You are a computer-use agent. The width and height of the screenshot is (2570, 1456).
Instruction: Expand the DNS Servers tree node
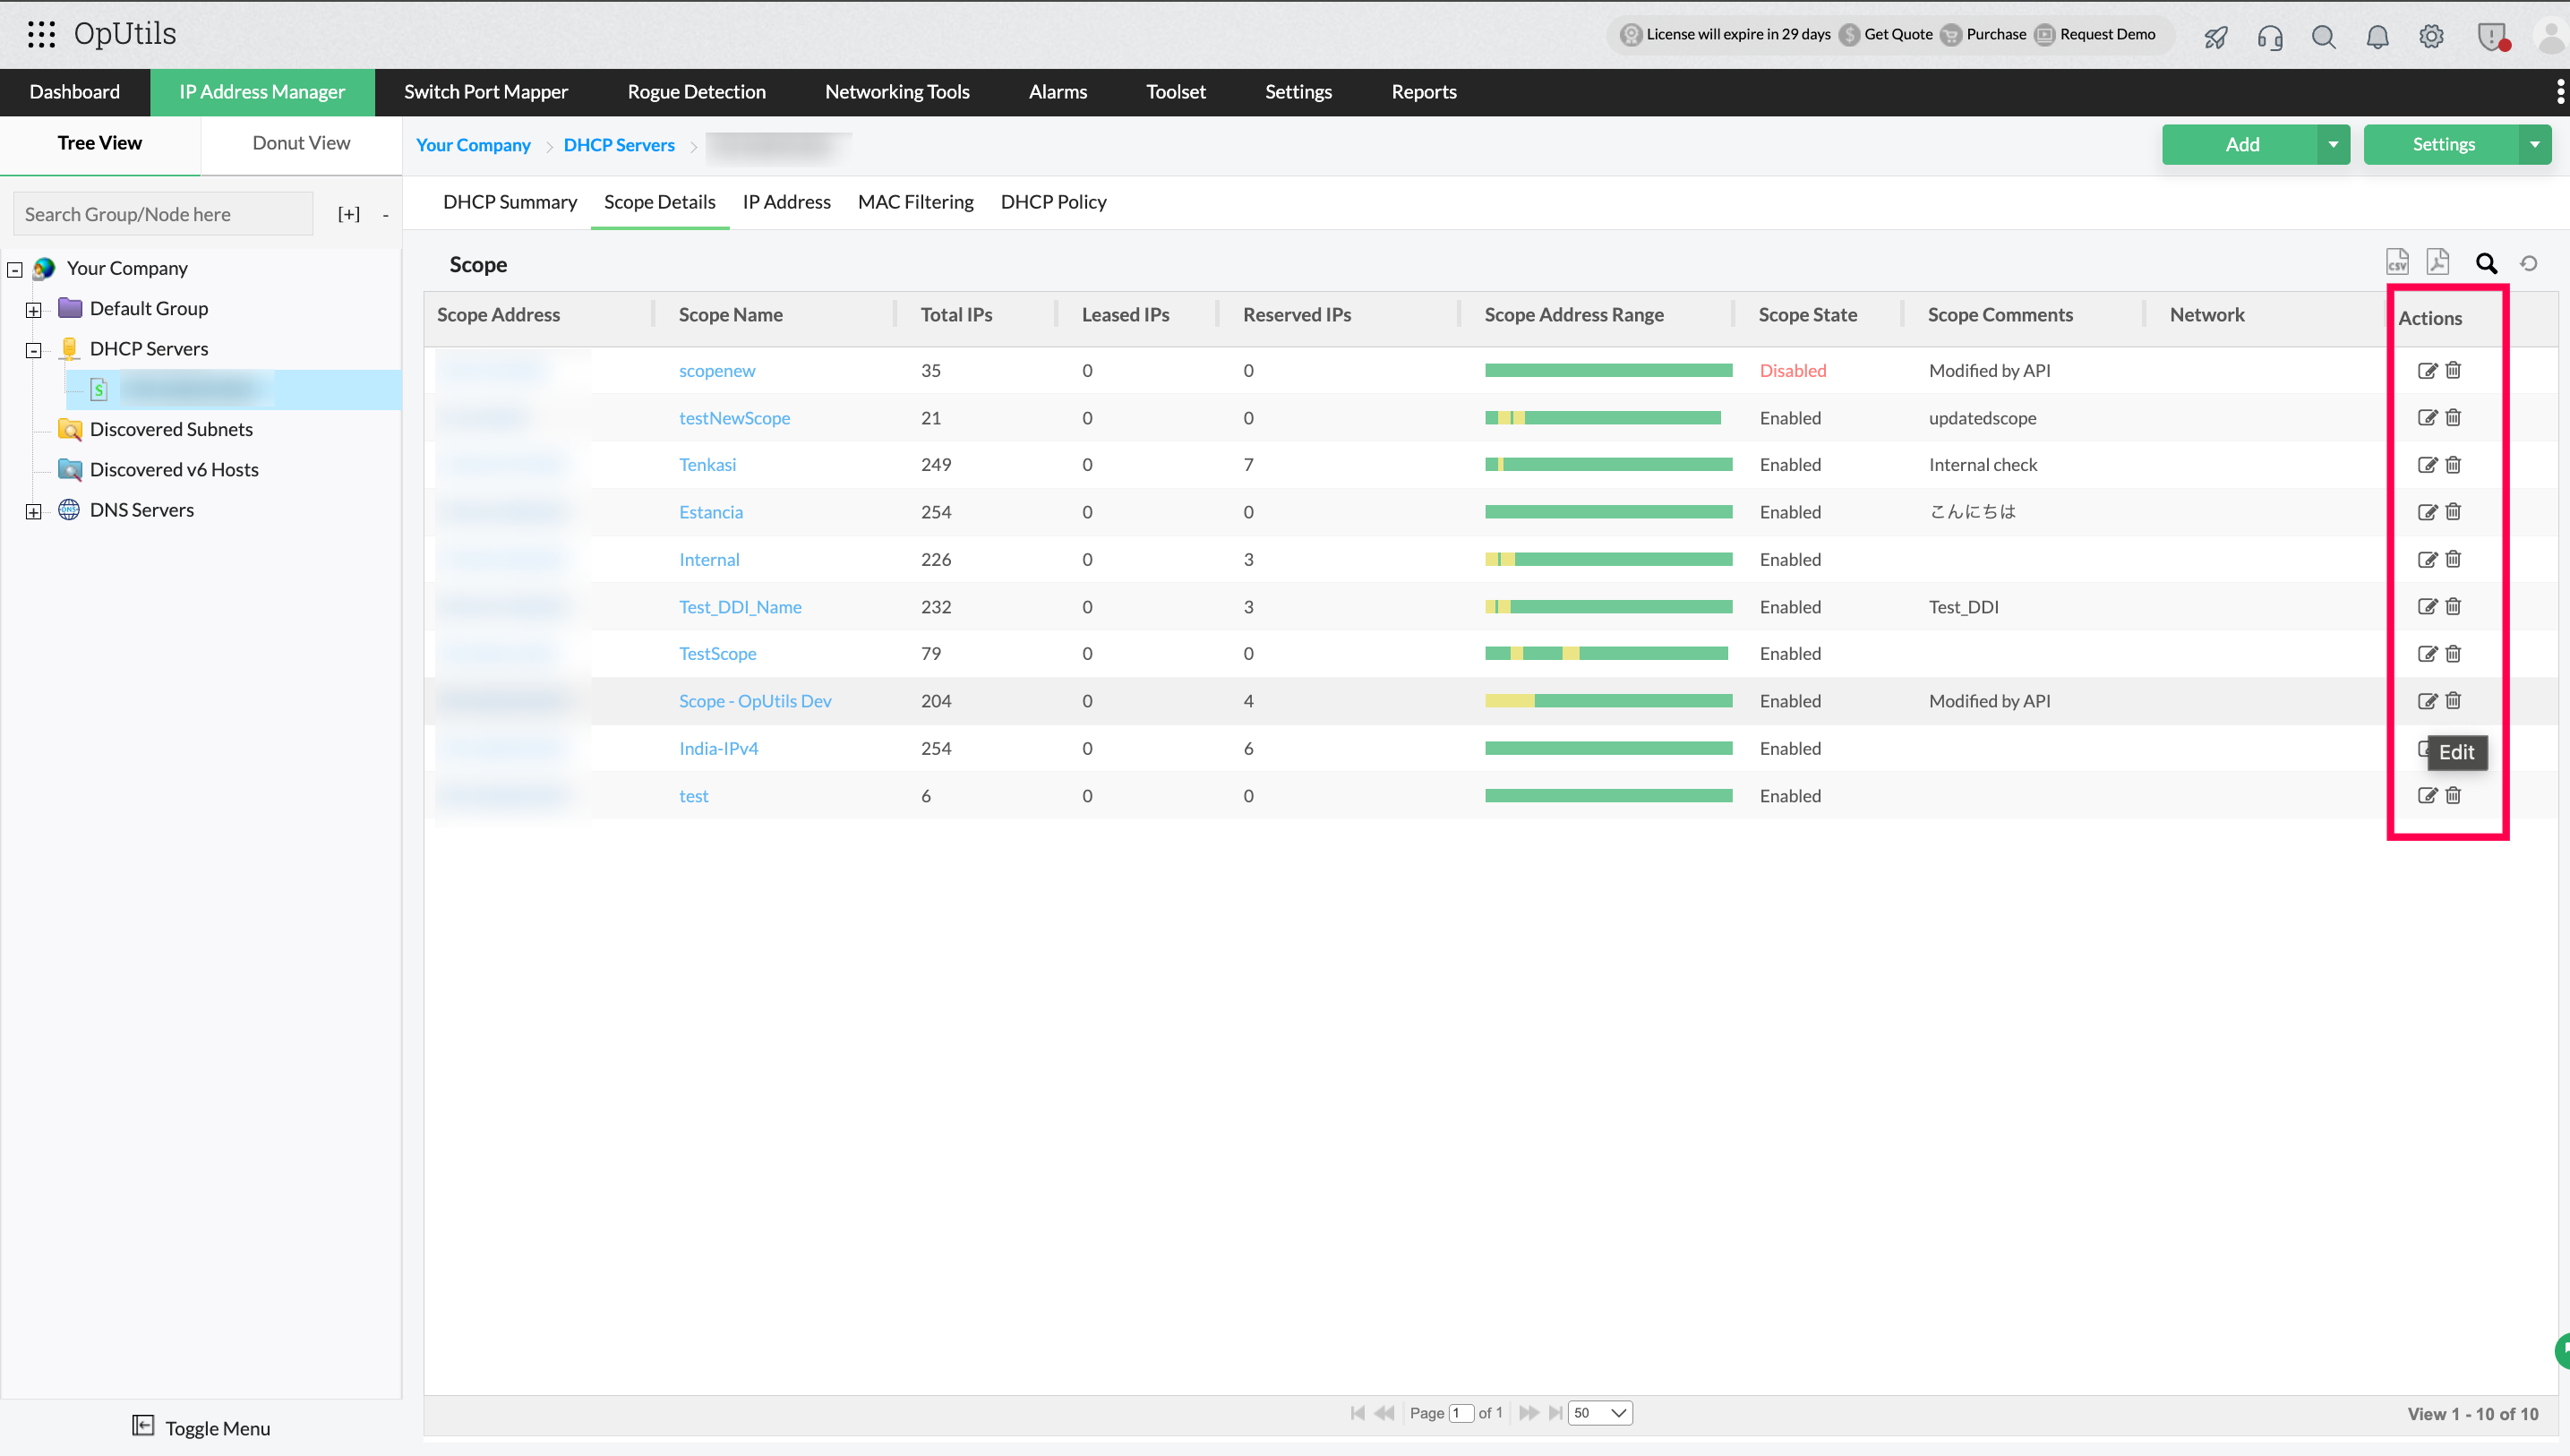[x=33, y=512]
